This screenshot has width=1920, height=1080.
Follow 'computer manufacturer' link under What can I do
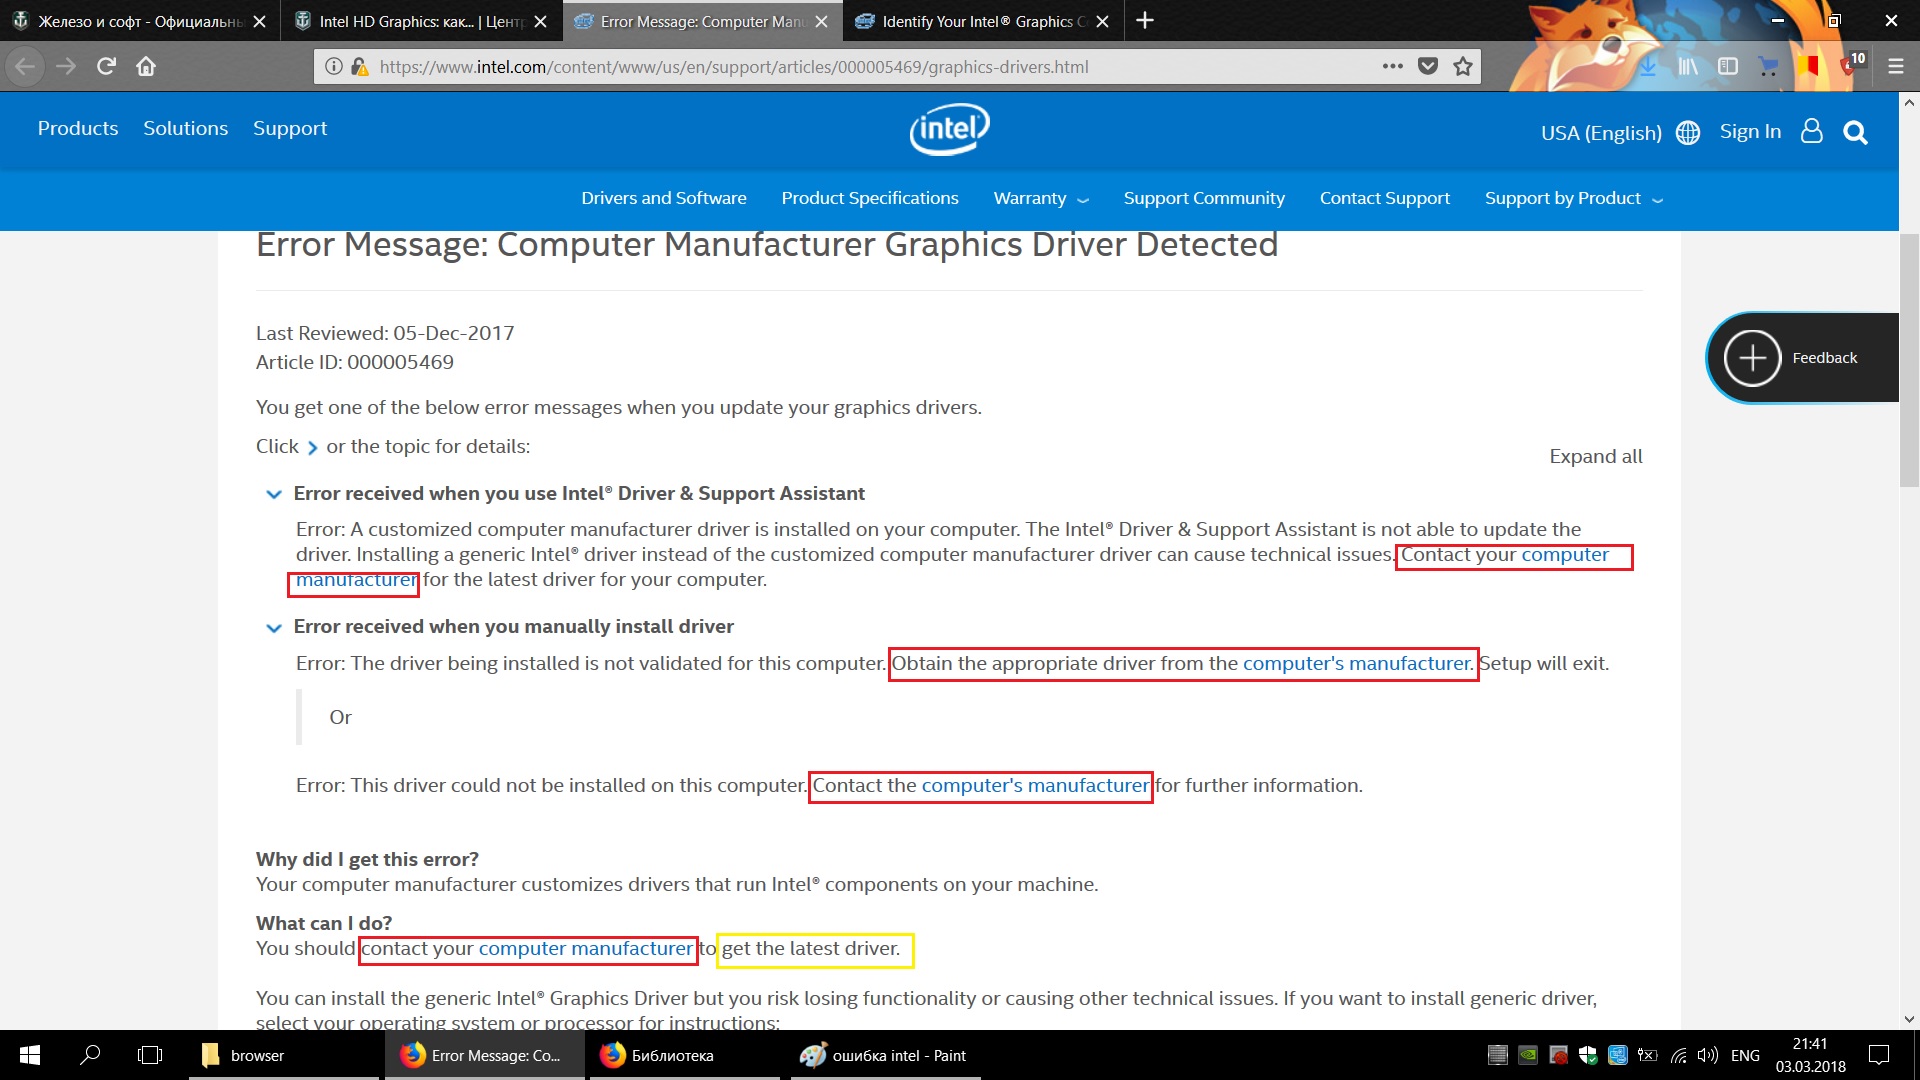pyautogui.click(x=585, y=948)
